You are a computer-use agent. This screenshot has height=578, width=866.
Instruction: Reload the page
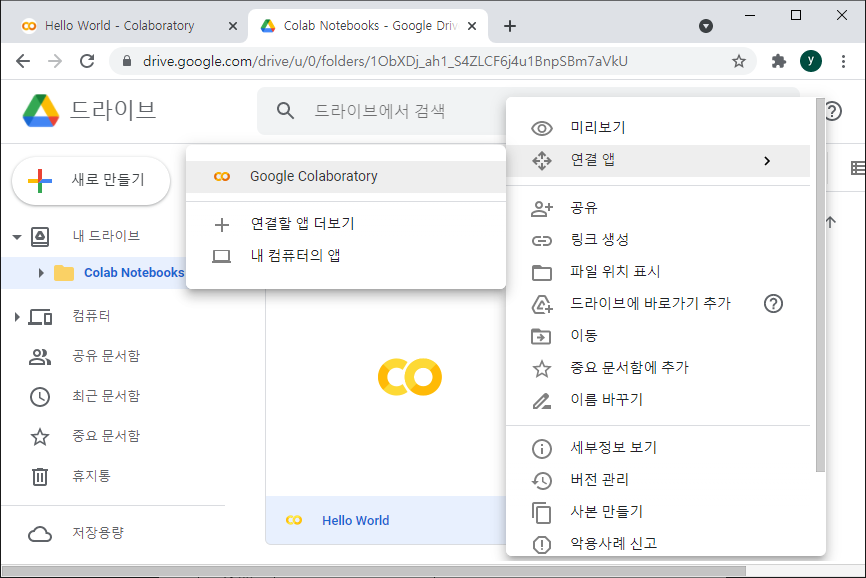click(x=87, y=61)
